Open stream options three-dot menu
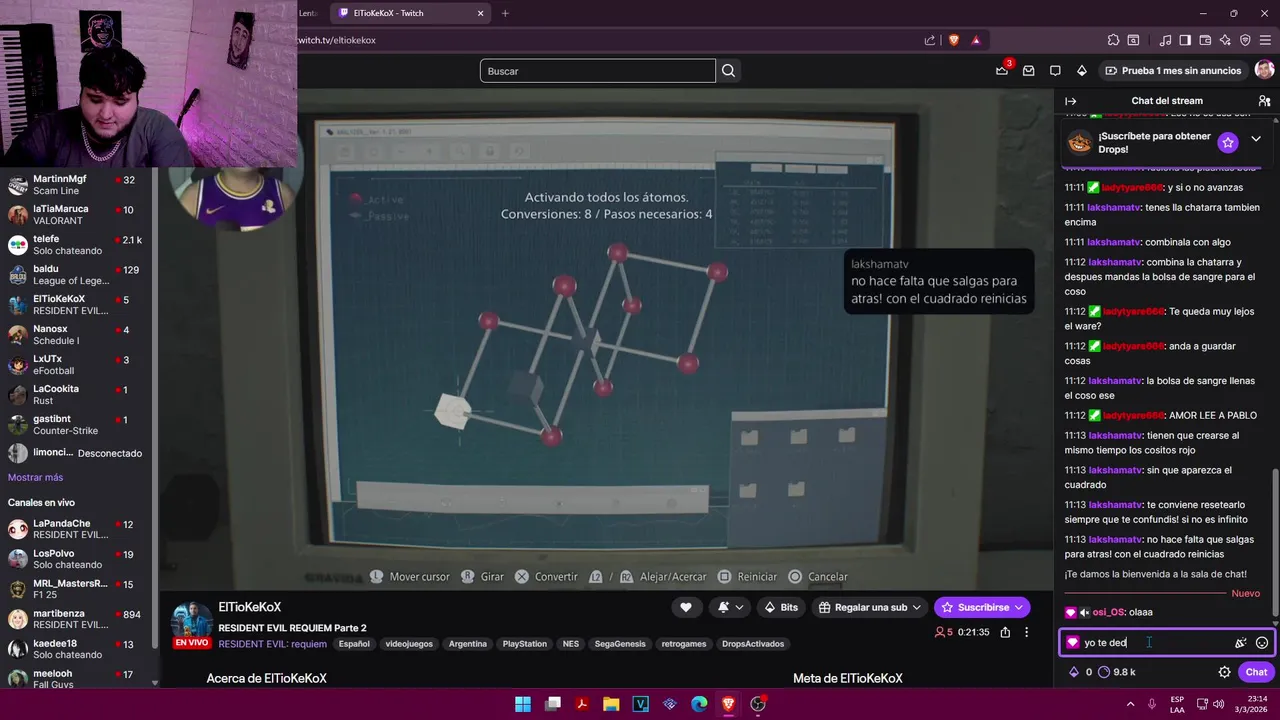1280x720 pixels. point(1027,632)
